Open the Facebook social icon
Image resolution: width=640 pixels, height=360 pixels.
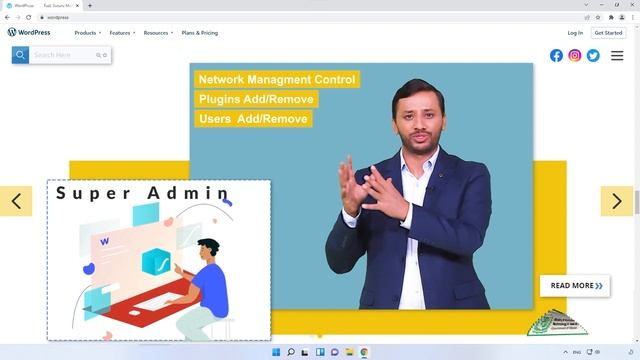coord(556,56)
